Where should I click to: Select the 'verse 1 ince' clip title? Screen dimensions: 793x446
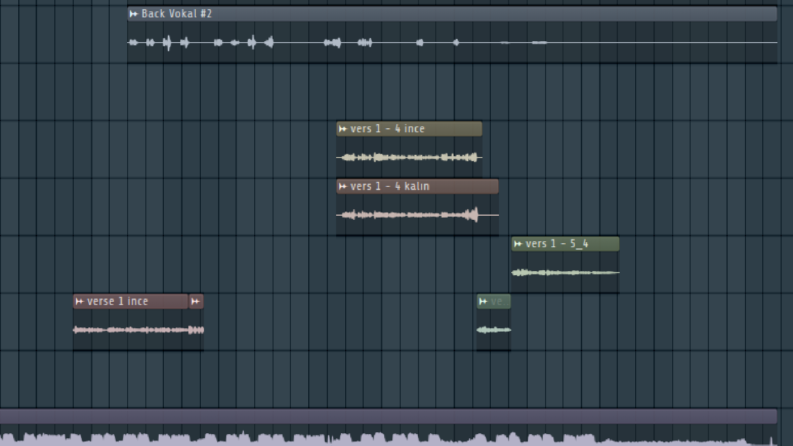tap(117, 302)
